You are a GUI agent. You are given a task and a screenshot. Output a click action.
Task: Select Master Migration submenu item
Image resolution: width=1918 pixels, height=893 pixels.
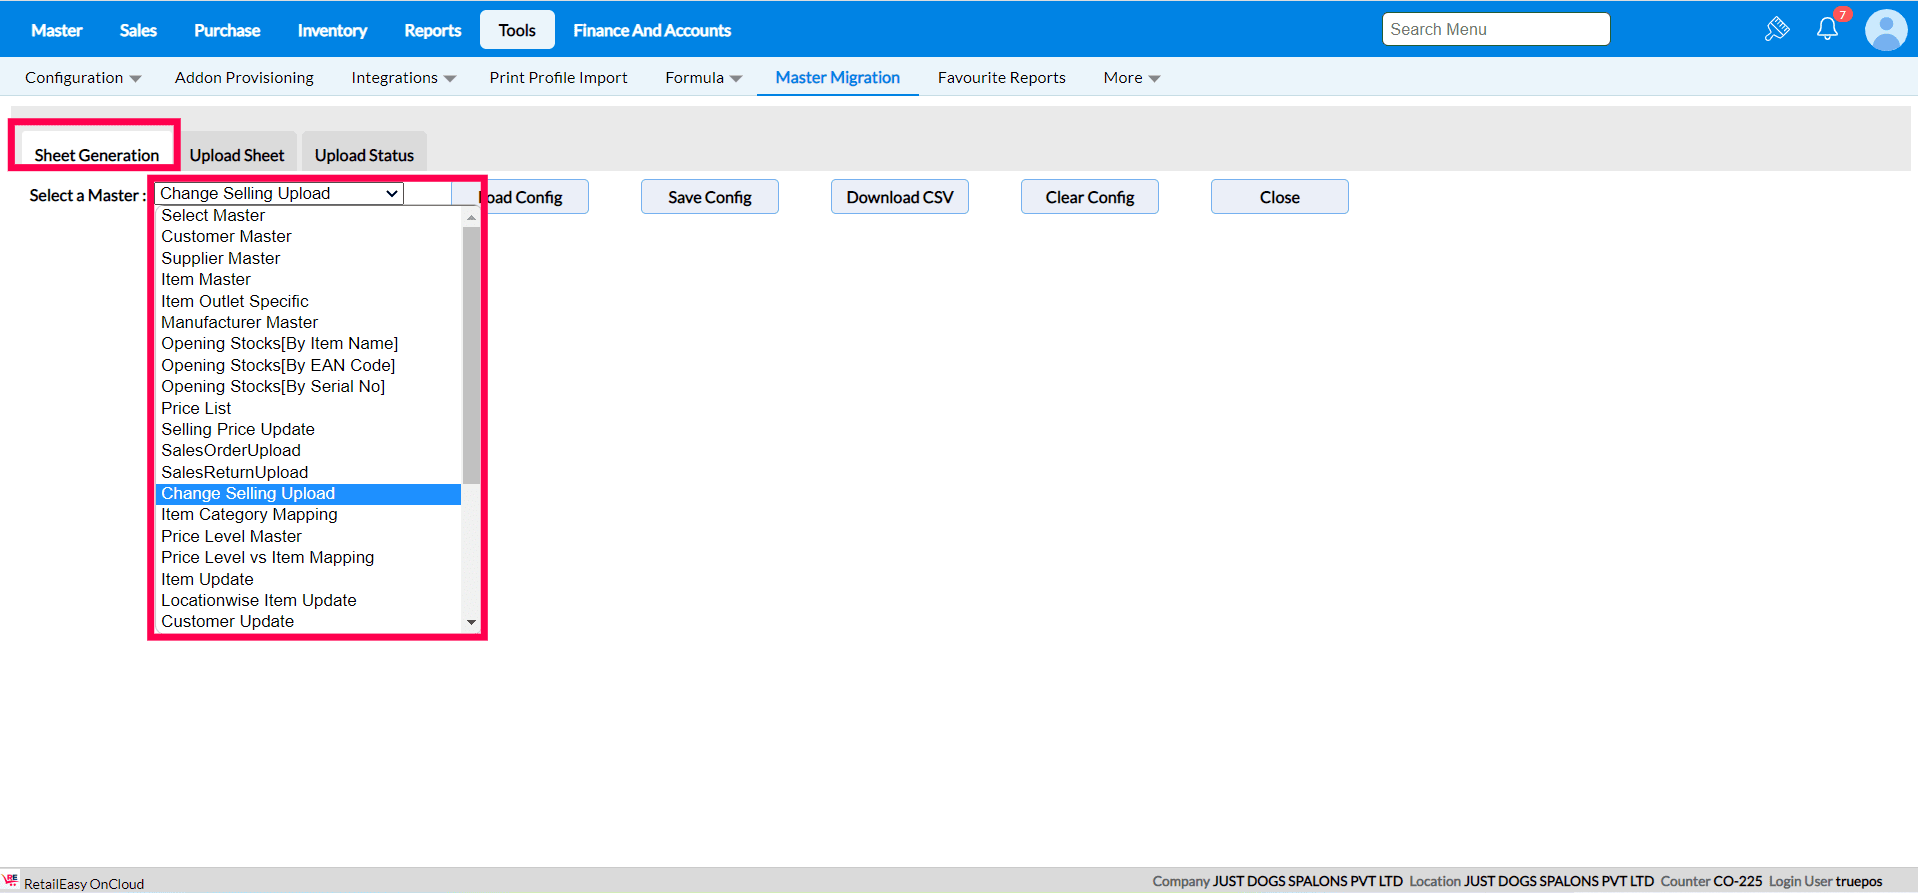(838, 78)
